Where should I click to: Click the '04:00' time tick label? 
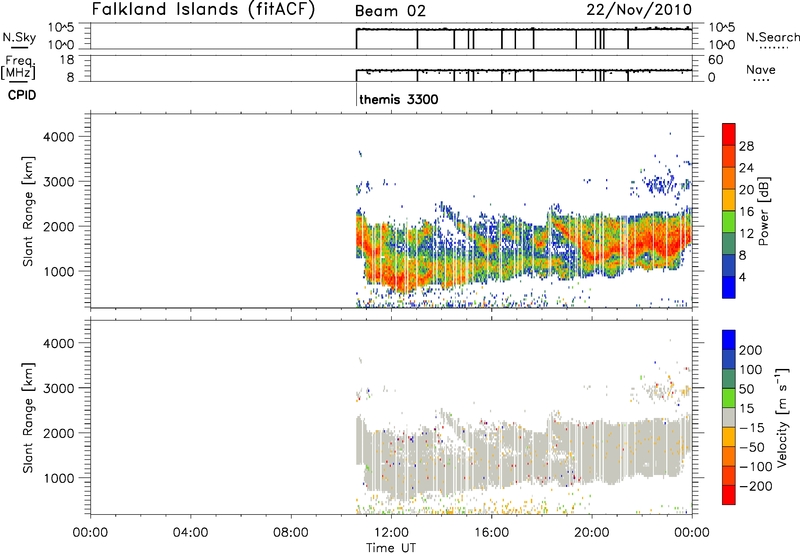click(190, 533)
